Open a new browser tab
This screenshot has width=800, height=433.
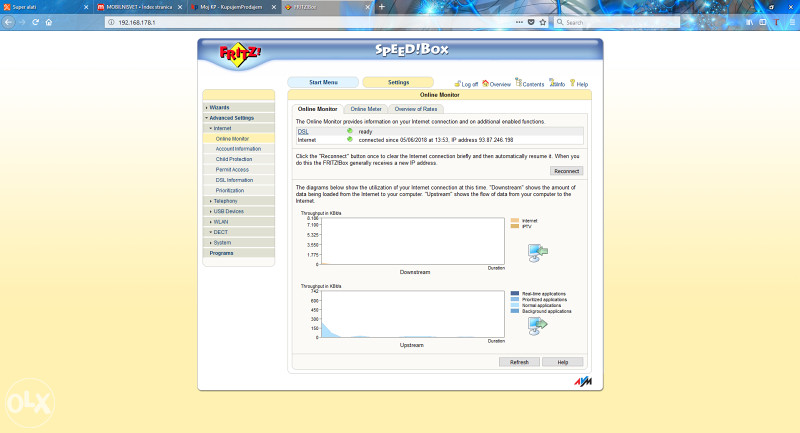click(x=382, y=7)
